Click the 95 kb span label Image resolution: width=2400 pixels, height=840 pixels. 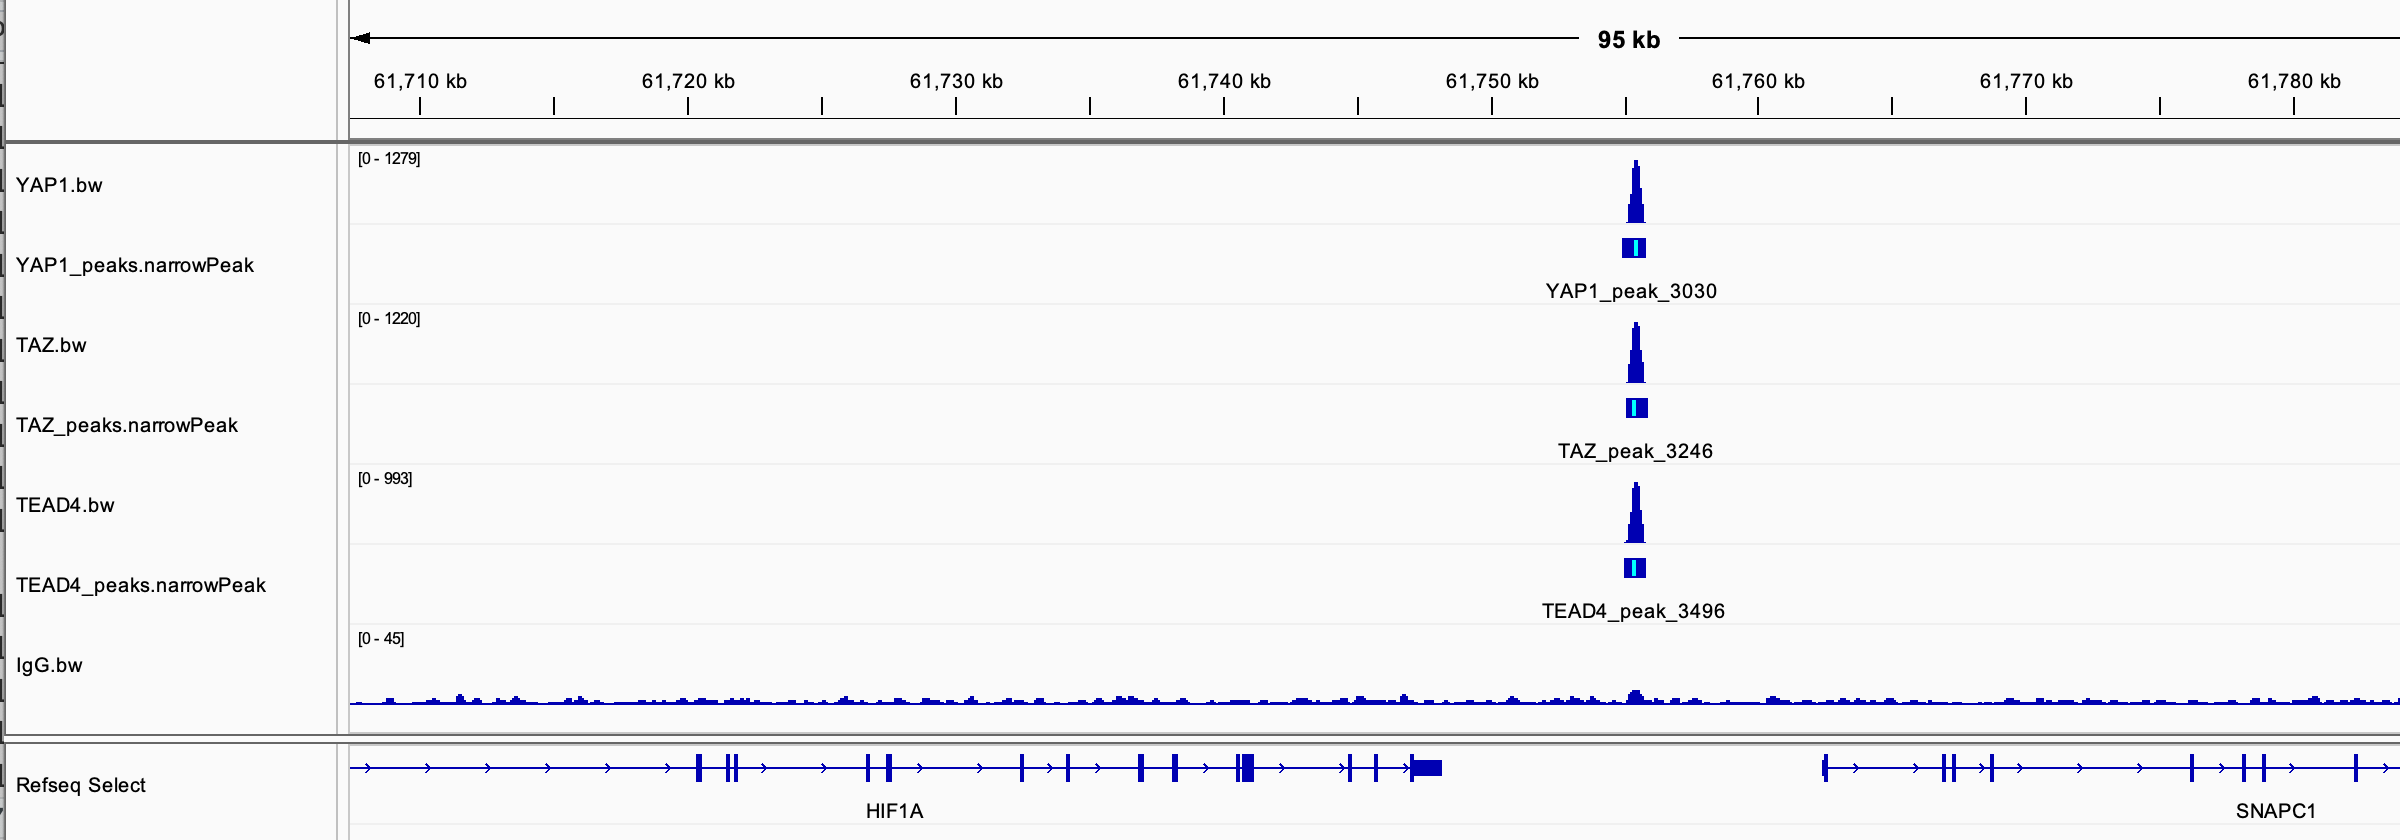[x=1628, y=40]
